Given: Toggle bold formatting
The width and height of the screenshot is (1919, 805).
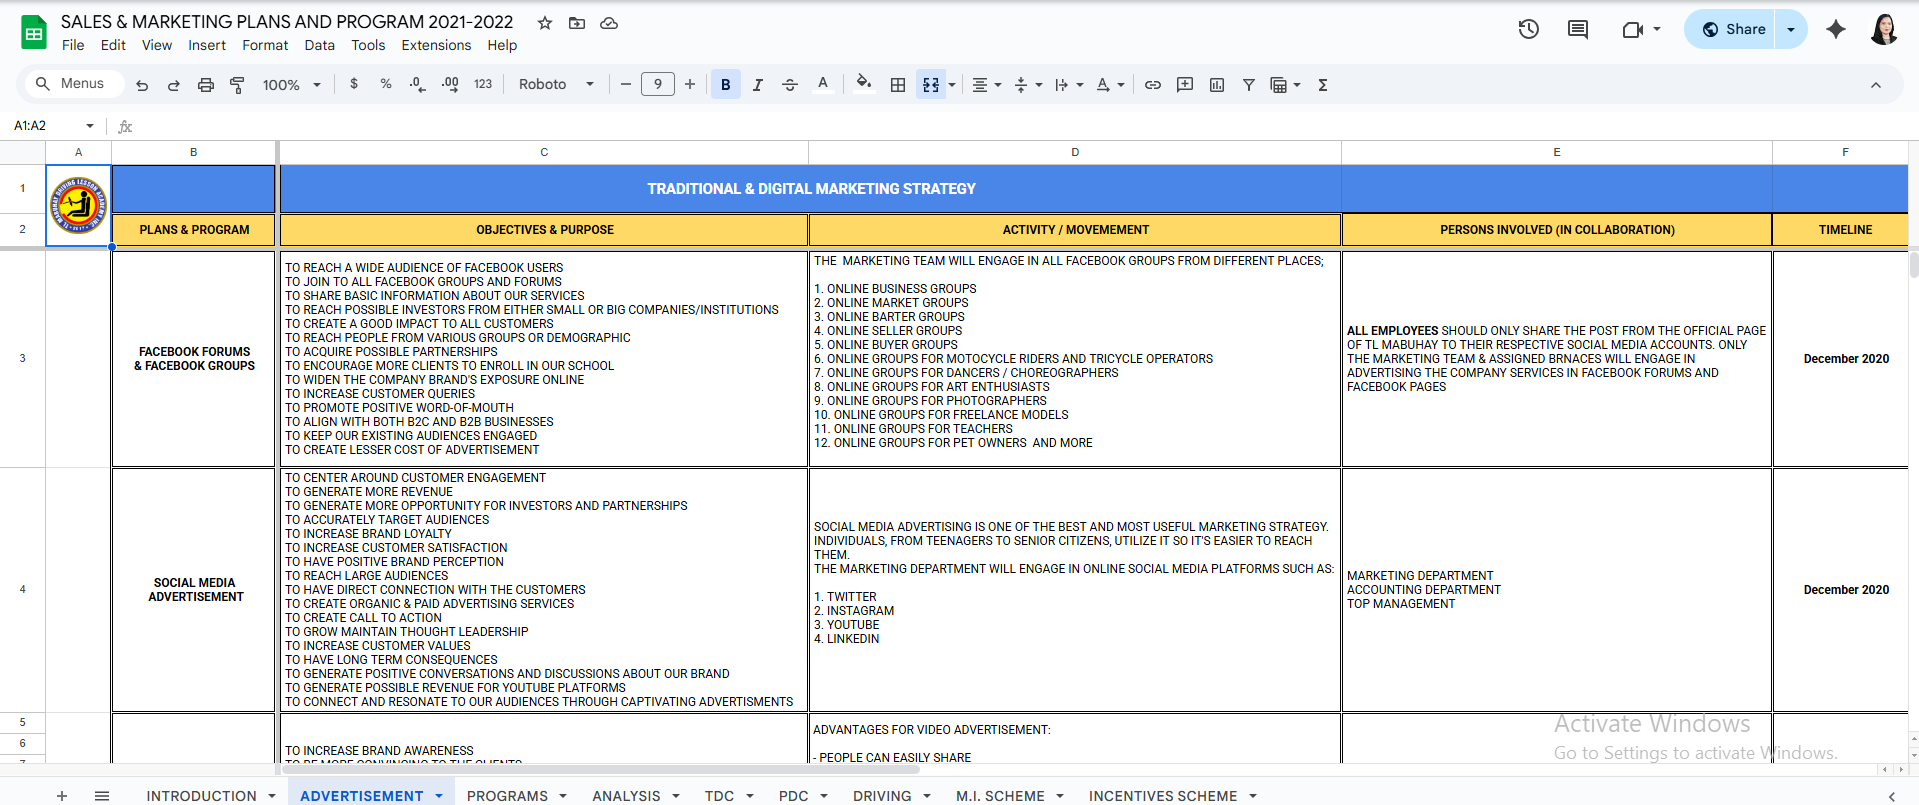Looking at the screenshot, I should (725, 85).
